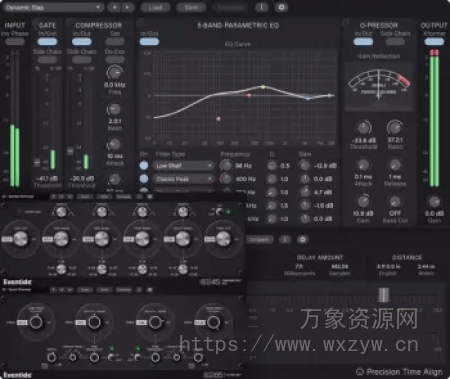This screenshot has height=379, width=450.
Task: Click the Load preset button
Action: click(x=155, y=7)
